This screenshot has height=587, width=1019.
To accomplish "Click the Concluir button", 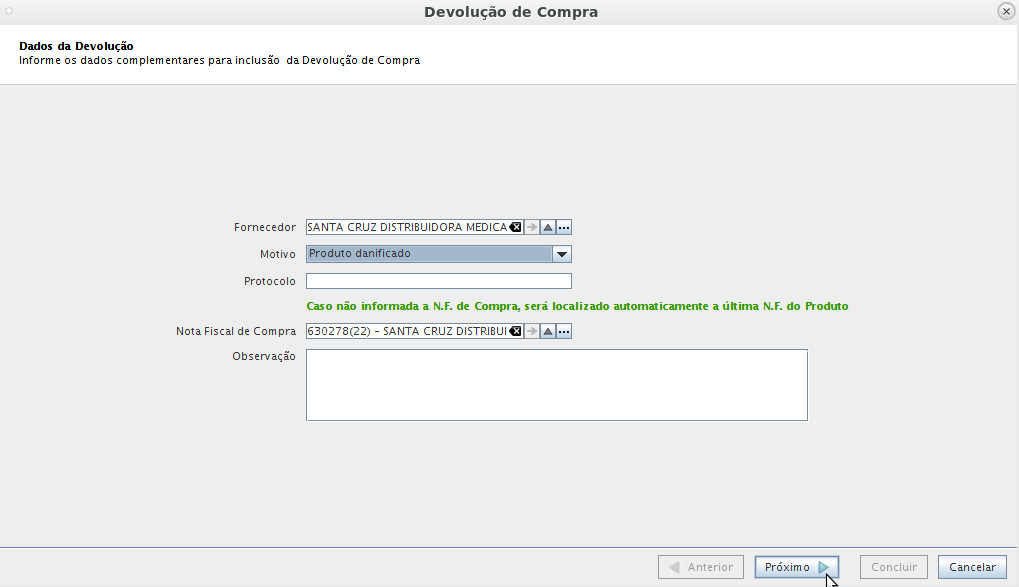I will [894, 567].
